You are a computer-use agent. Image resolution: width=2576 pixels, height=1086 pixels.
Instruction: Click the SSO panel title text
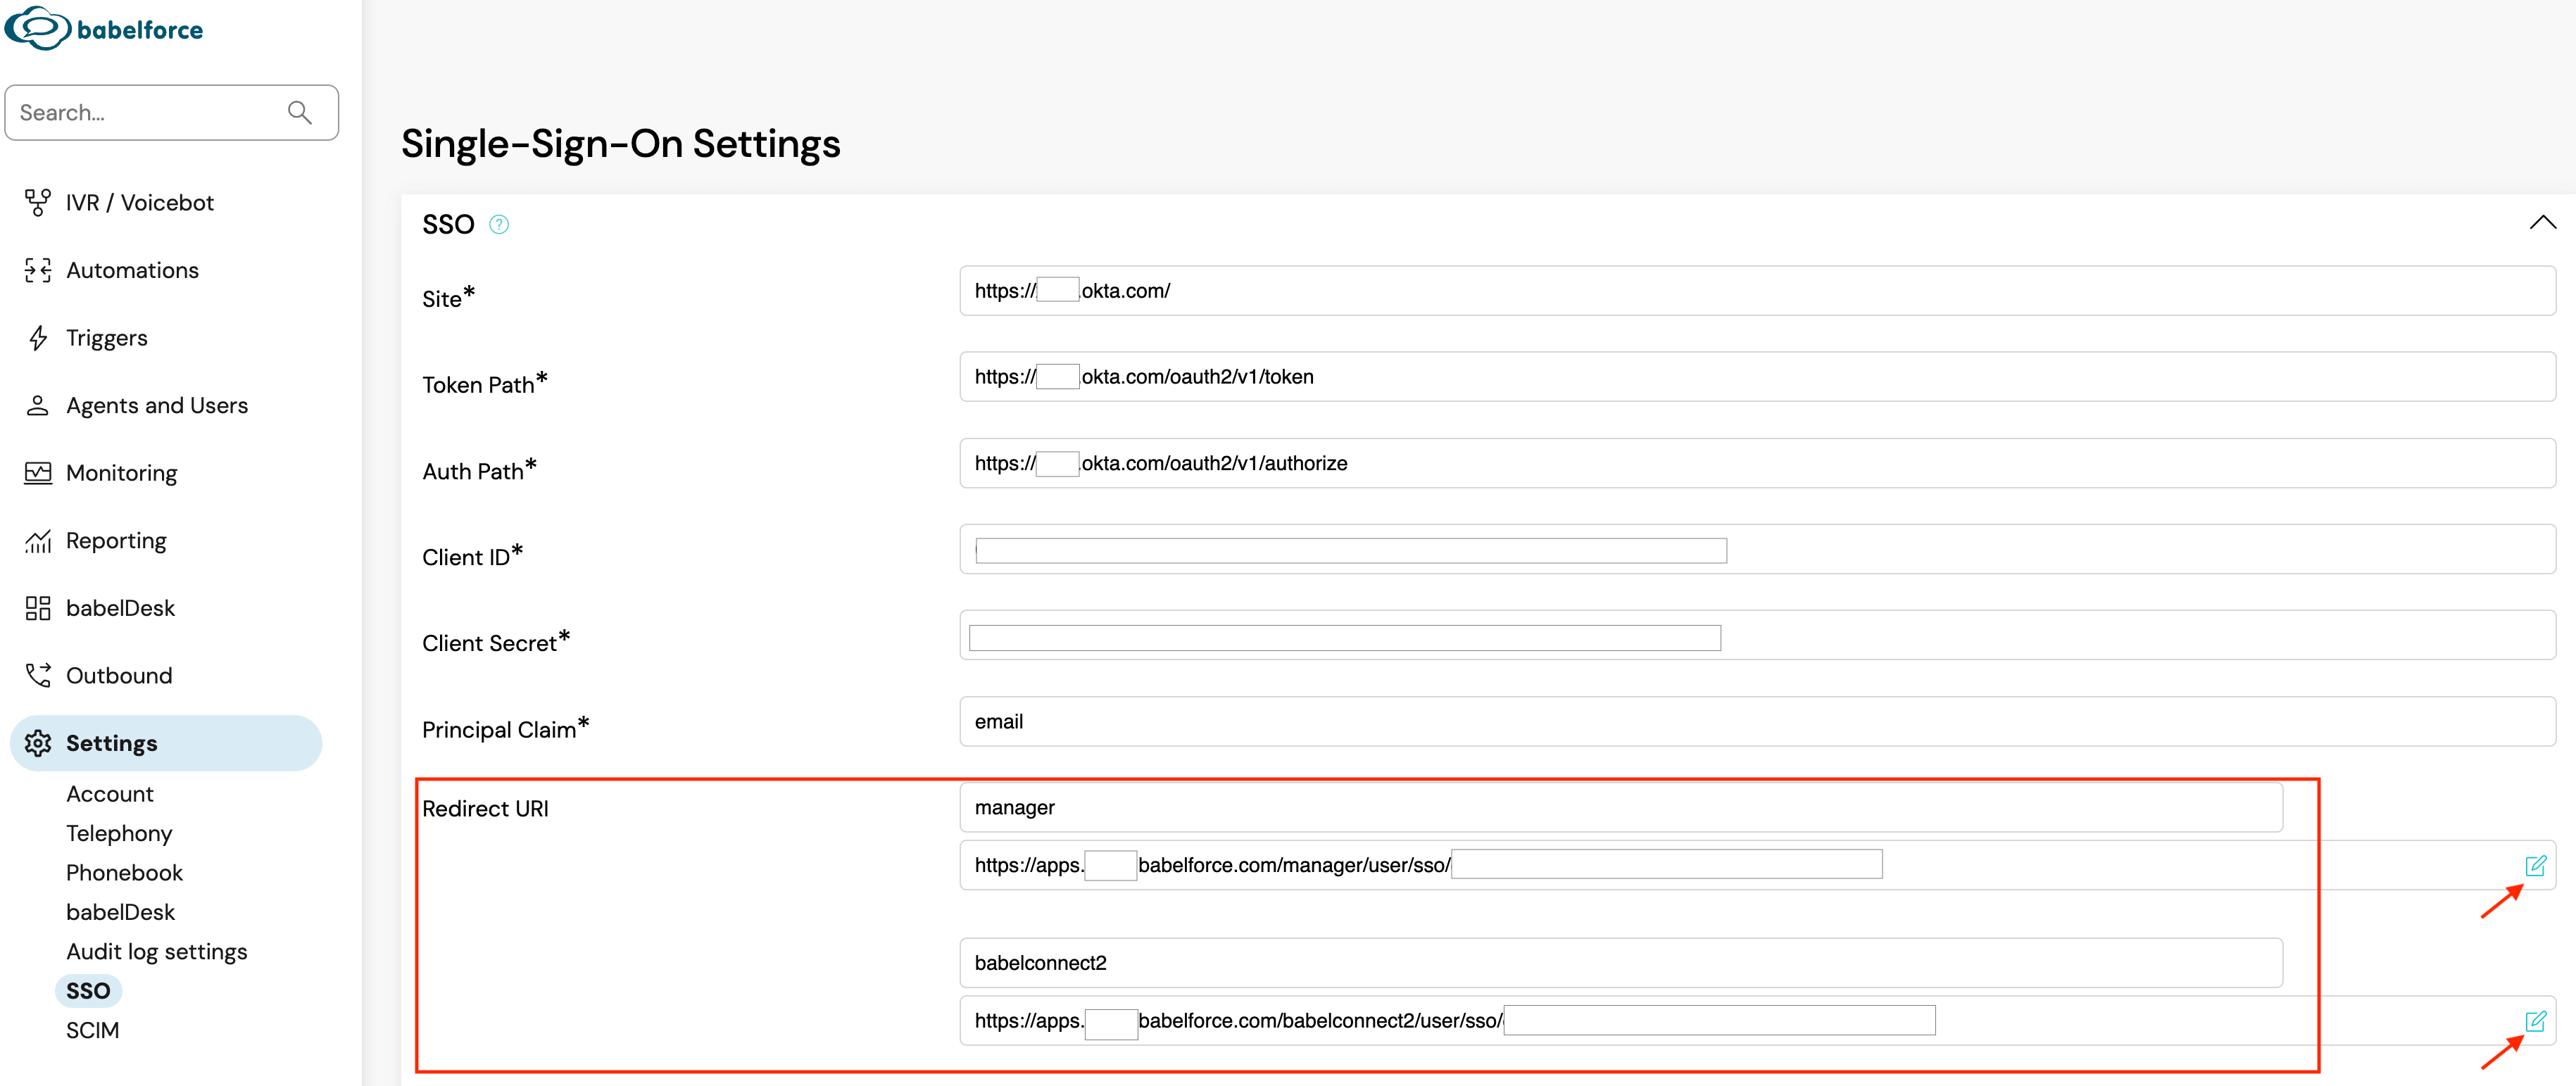pos(448,224)
